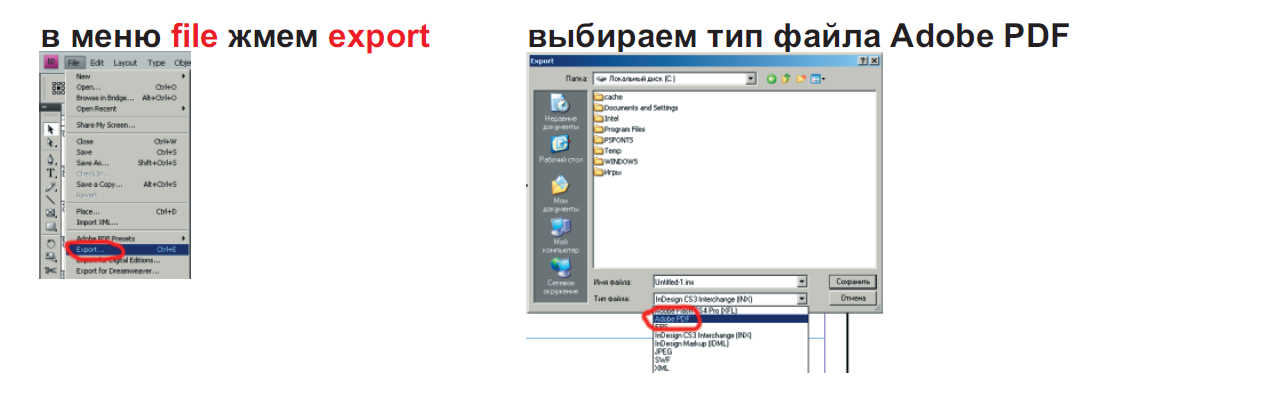Select the Игры folder
This screenshot has width=1288, height=394.
(x=608, y=172)
